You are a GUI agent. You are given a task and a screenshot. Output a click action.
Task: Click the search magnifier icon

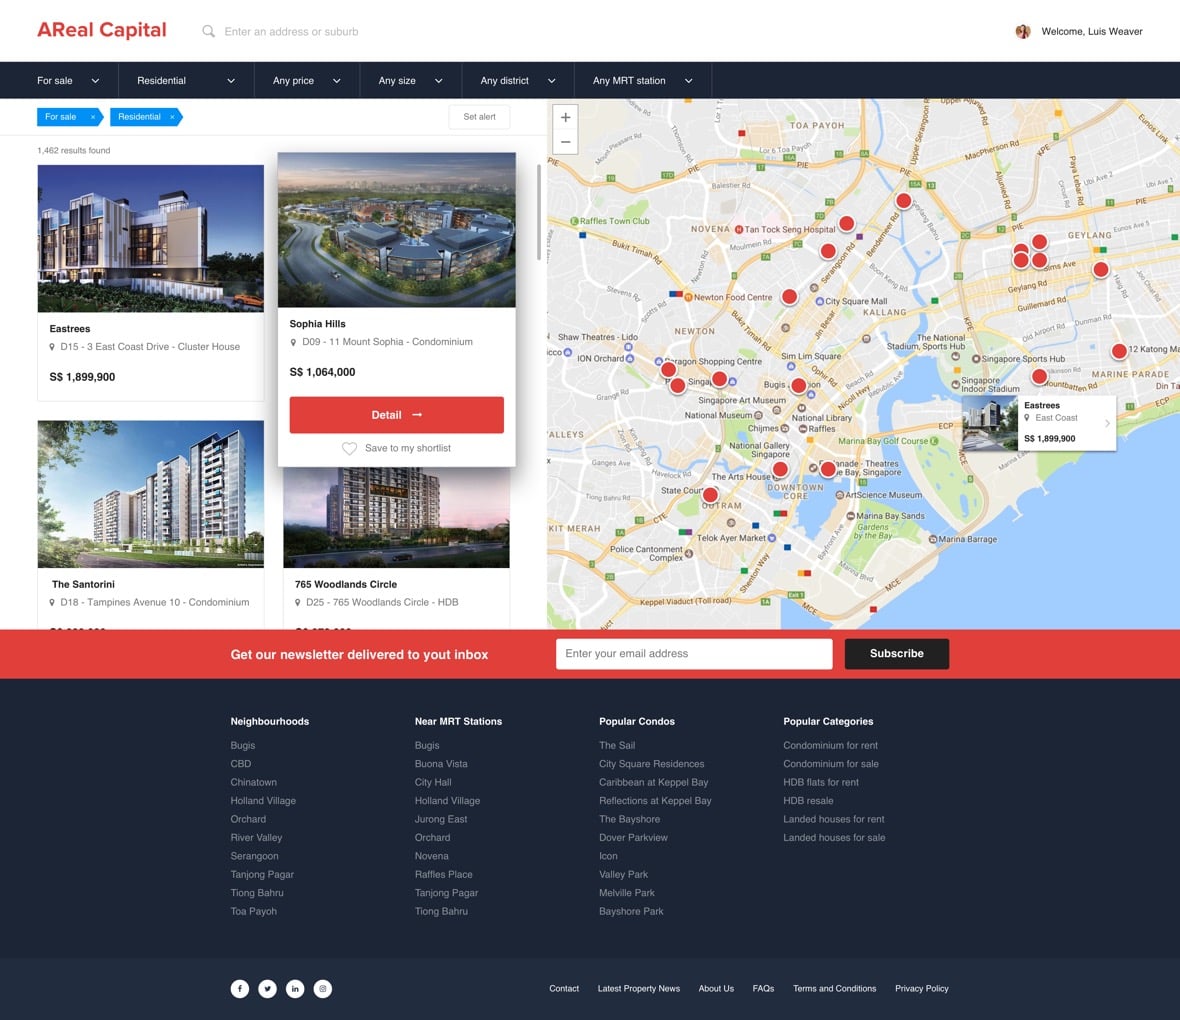coord(208,32)
